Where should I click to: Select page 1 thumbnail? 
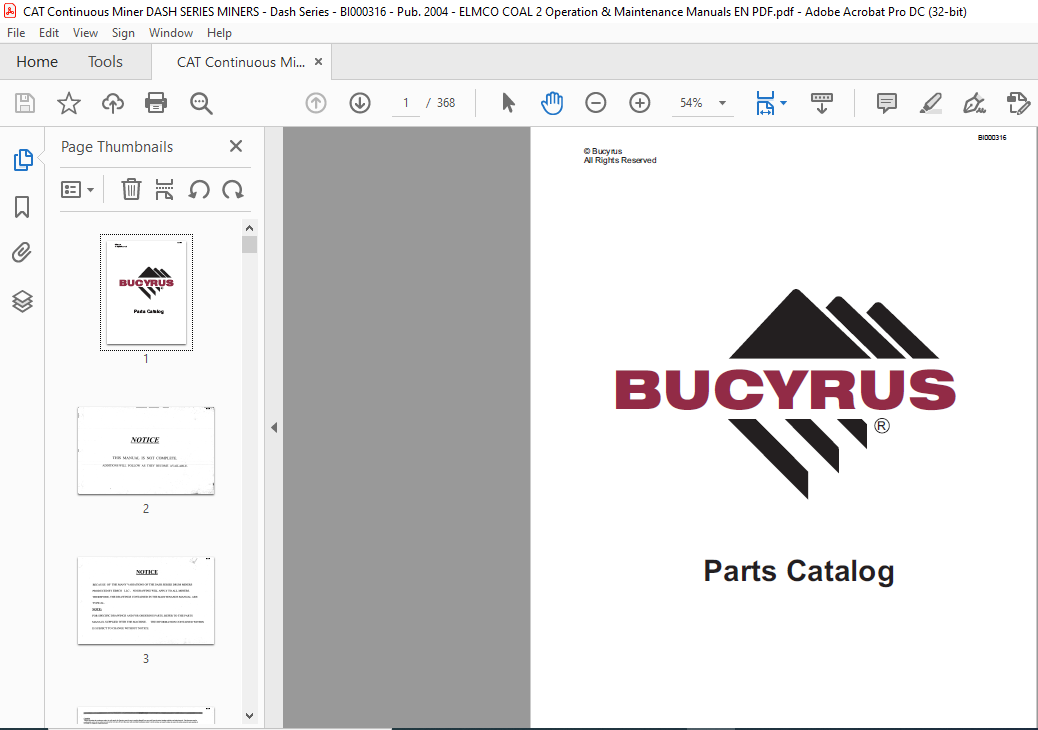[146, 292]
